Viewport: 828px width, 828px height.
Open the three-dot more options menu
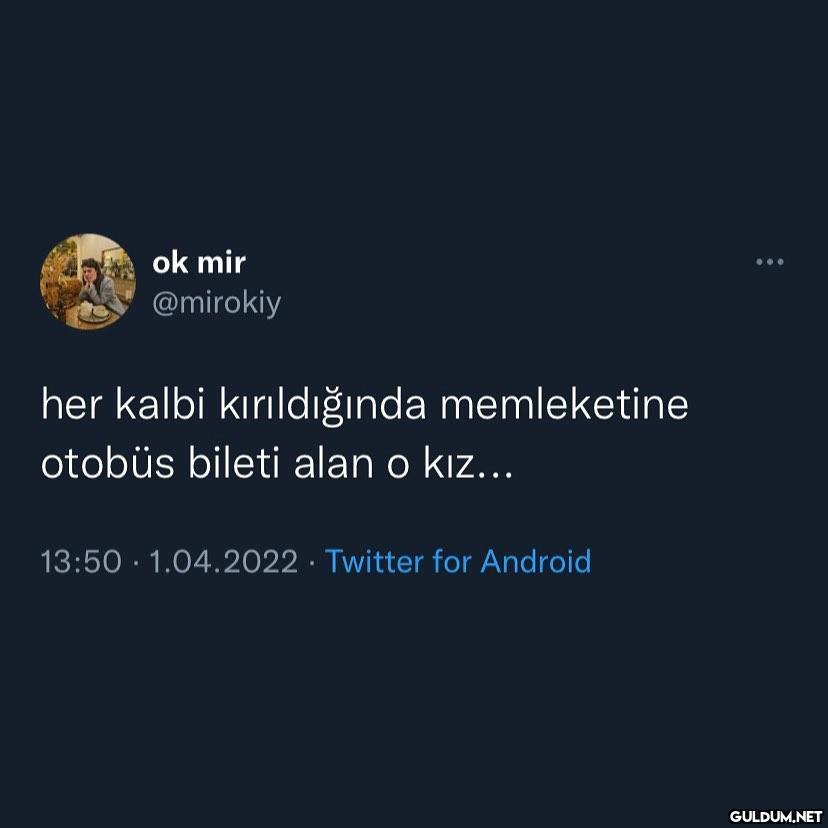click(769, 261)
